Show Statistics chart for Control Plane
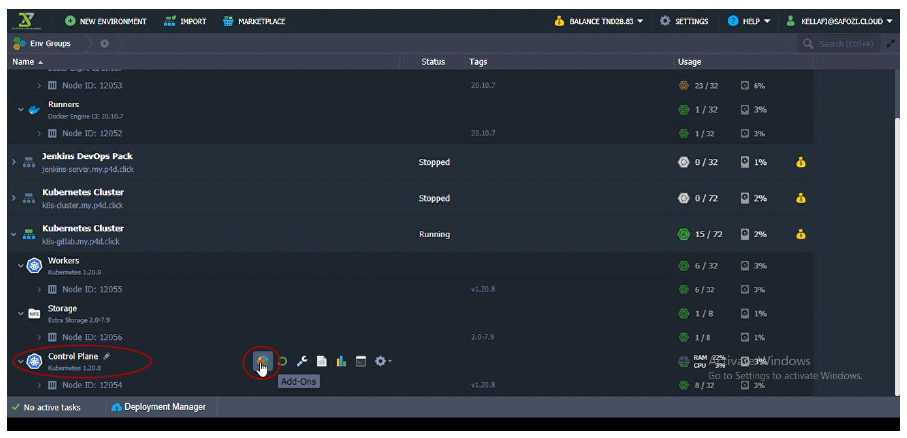Screen dimensions: 907x438 (341, 362)
